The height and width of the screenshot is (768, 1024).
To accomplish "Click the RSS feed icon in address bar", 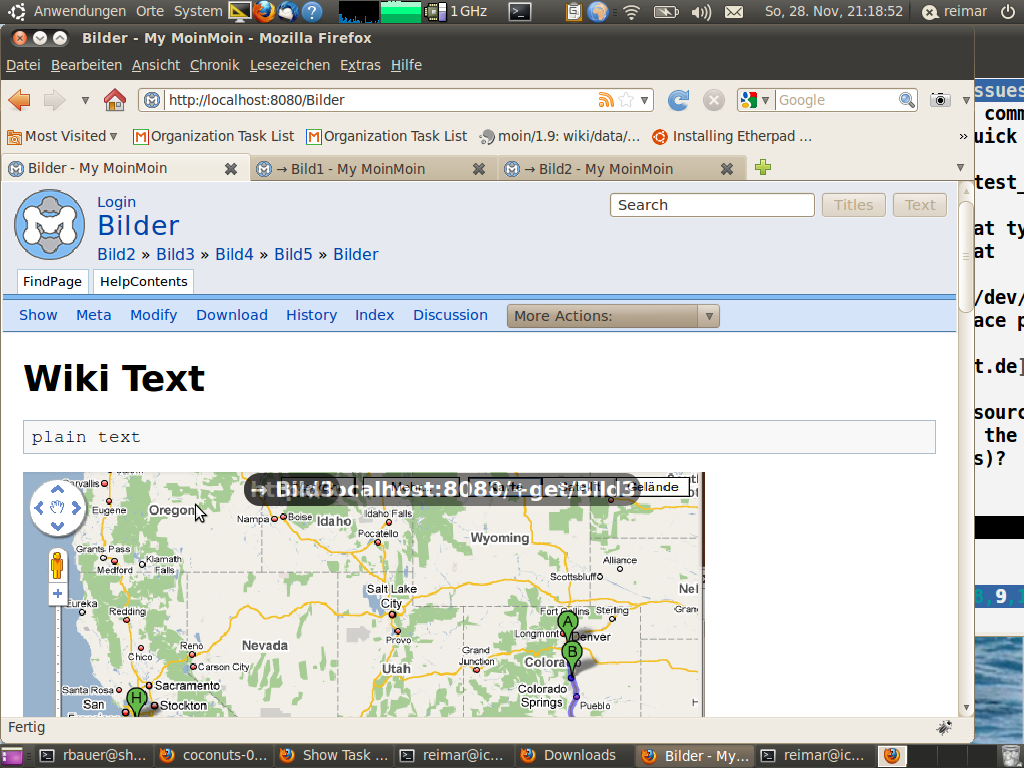I will pos(605,100).
